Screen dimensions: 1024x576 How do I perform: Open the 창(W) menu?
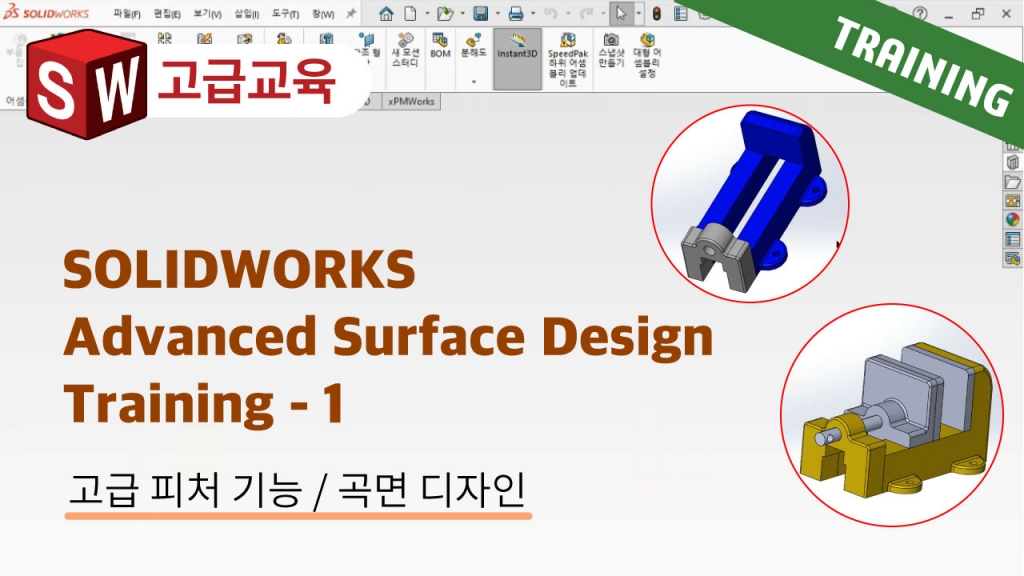(x=323, y=14)
